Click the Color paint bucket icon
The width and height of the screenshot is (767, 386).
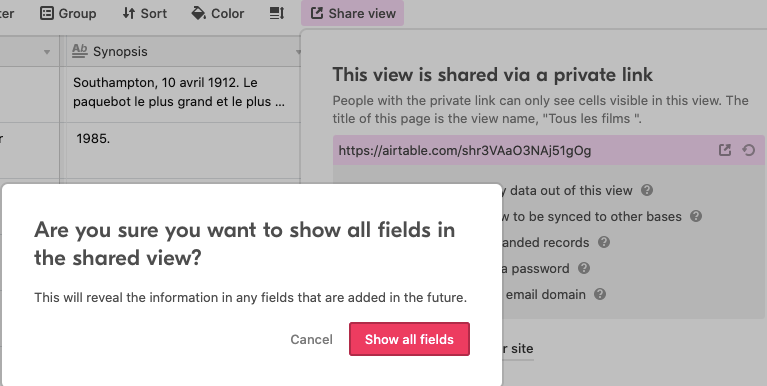[198, 13]
